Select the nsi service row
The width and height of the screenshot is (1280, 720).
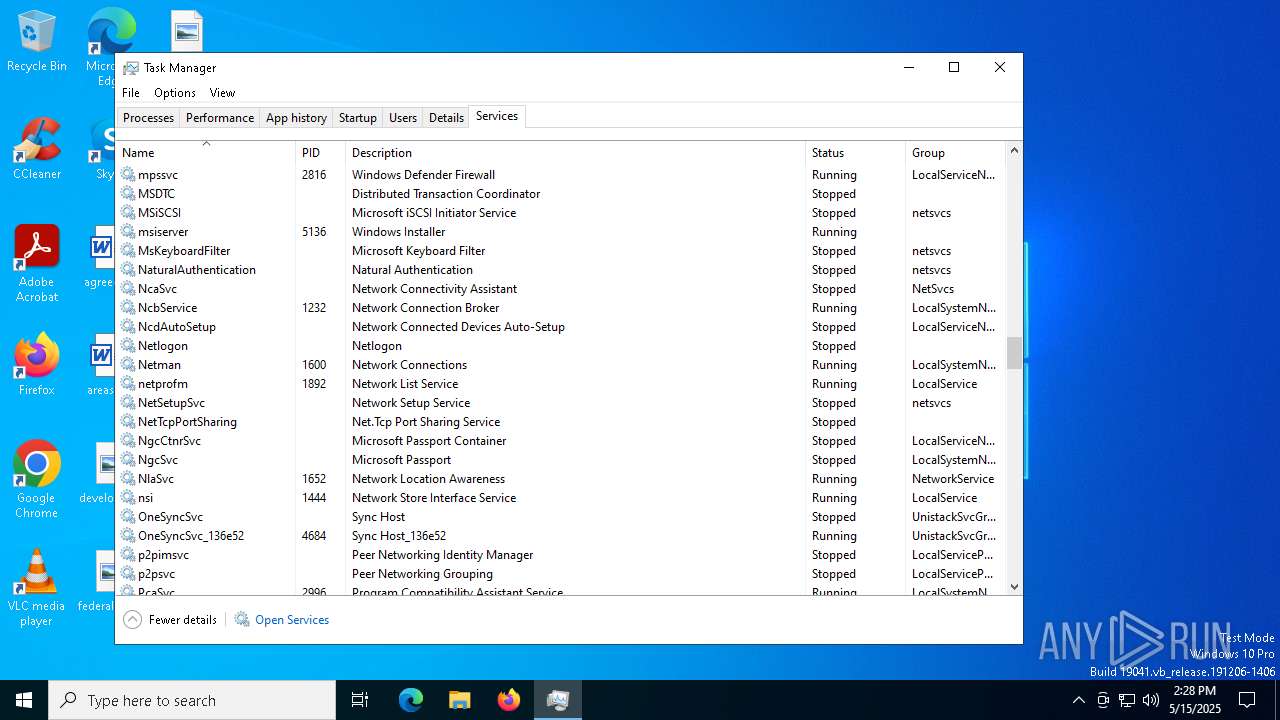561,498
